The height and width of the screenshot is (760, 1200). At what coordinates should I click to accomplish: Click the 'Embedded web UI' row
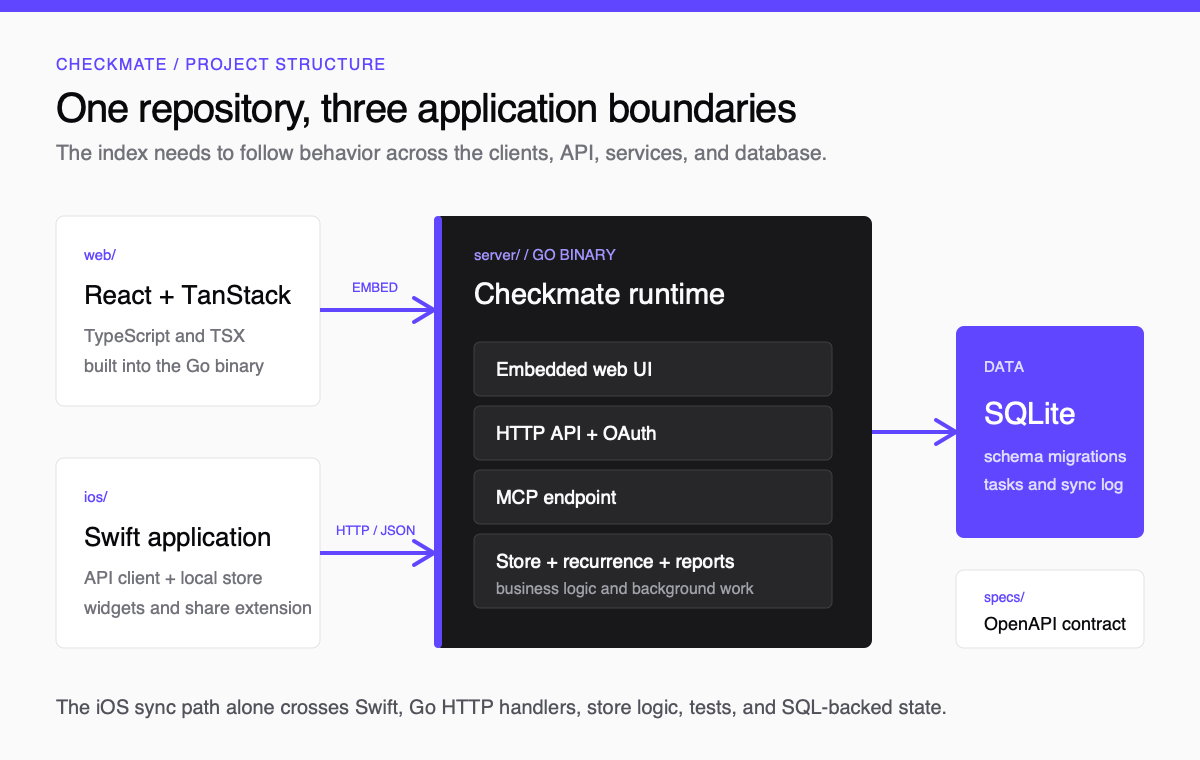coord(653,369)
